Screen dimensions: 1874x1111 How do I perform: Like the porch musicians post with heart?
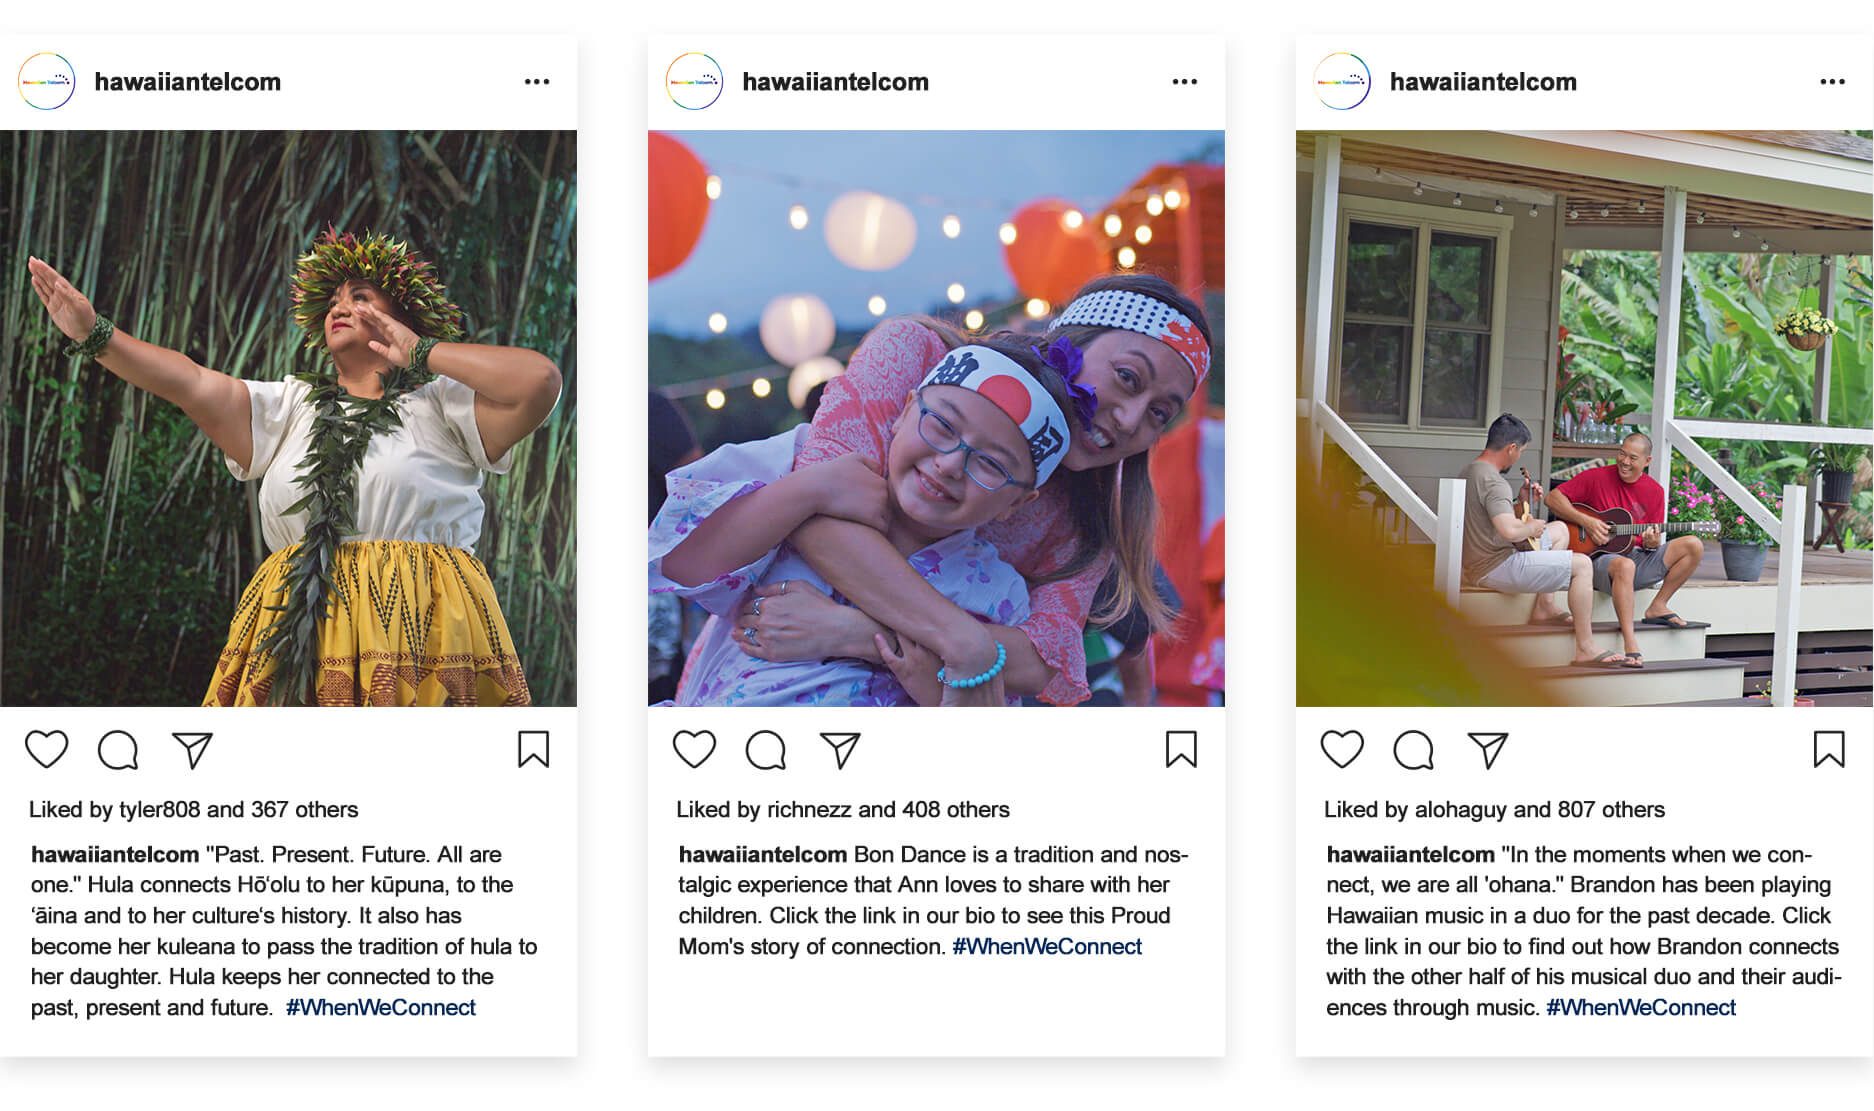(x=1342, y=749)
